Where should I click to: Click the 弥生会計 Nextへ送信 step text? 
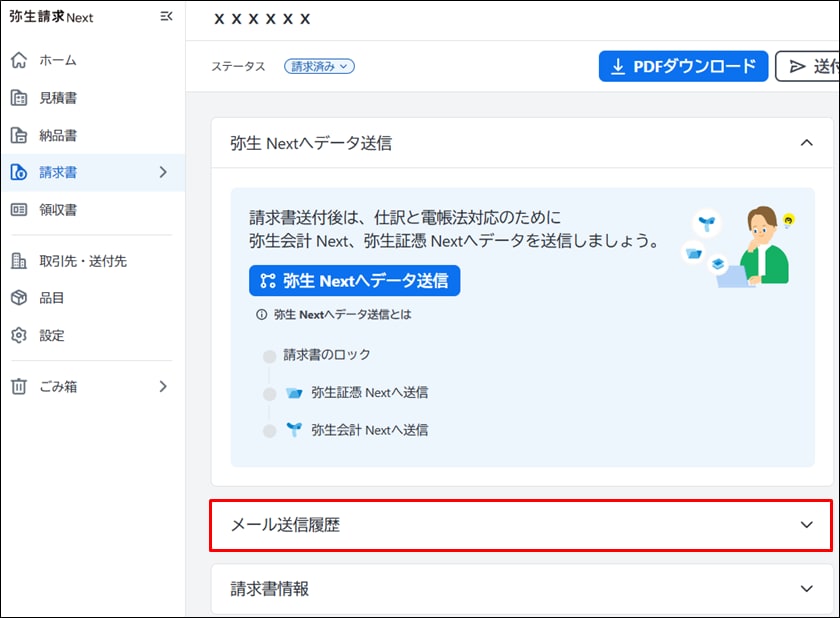click(370, 430)
